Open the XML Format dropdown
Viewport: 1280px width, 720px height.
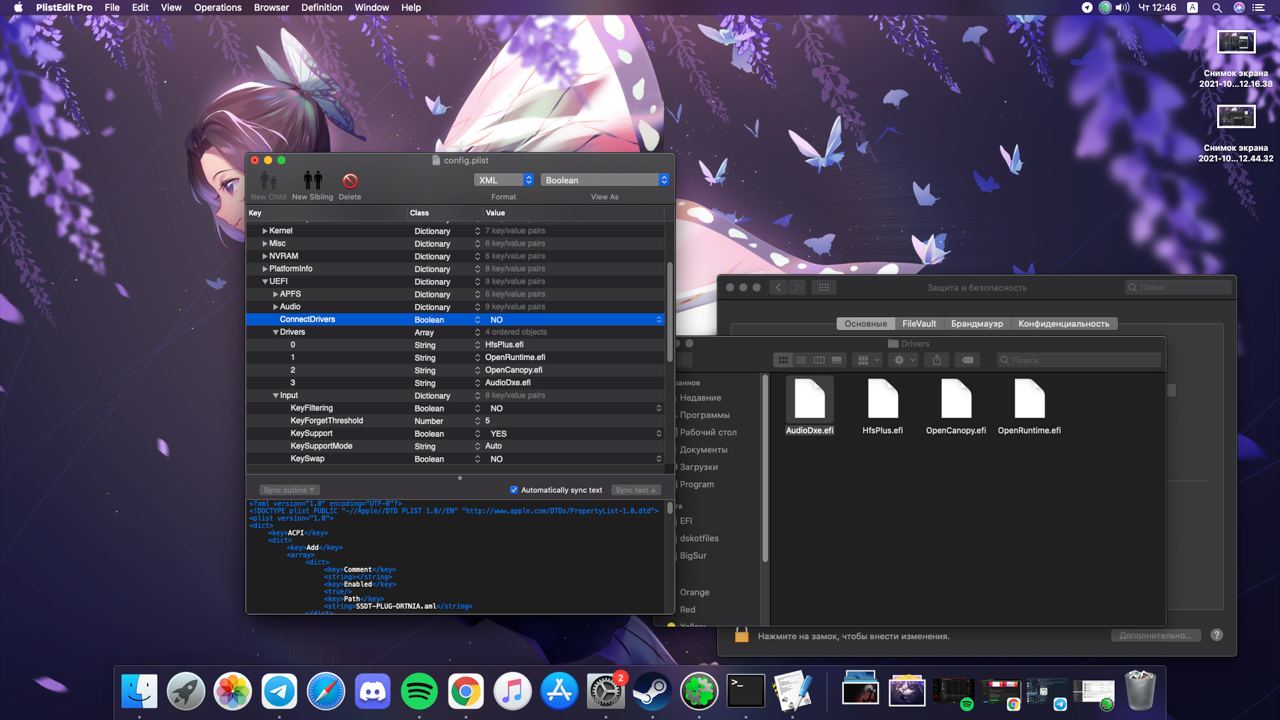click(504, 180)
